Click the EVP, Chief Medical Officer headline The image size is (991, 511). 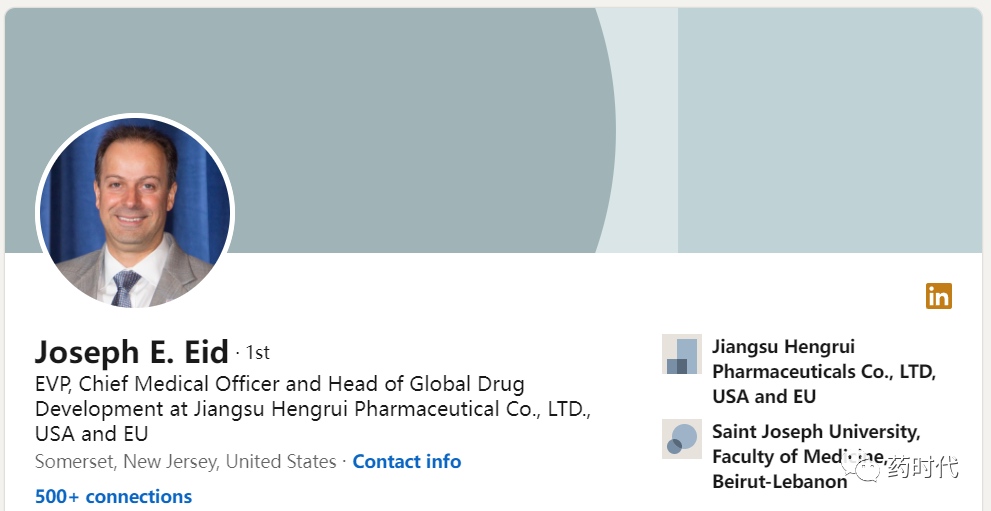pos(312,409)
